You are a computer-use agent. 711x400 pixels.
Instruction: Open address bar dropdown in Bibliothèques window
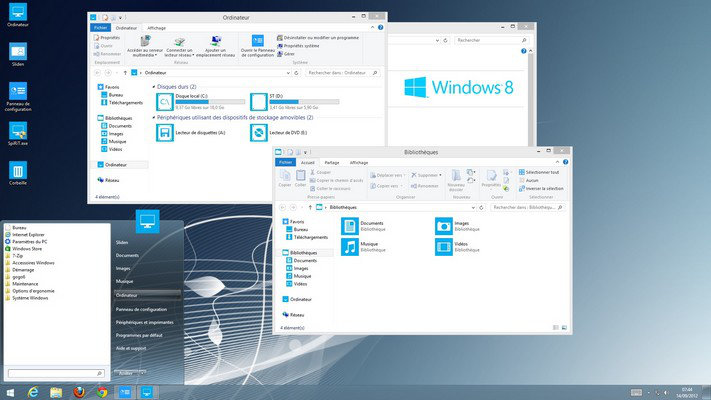point(473,207)
